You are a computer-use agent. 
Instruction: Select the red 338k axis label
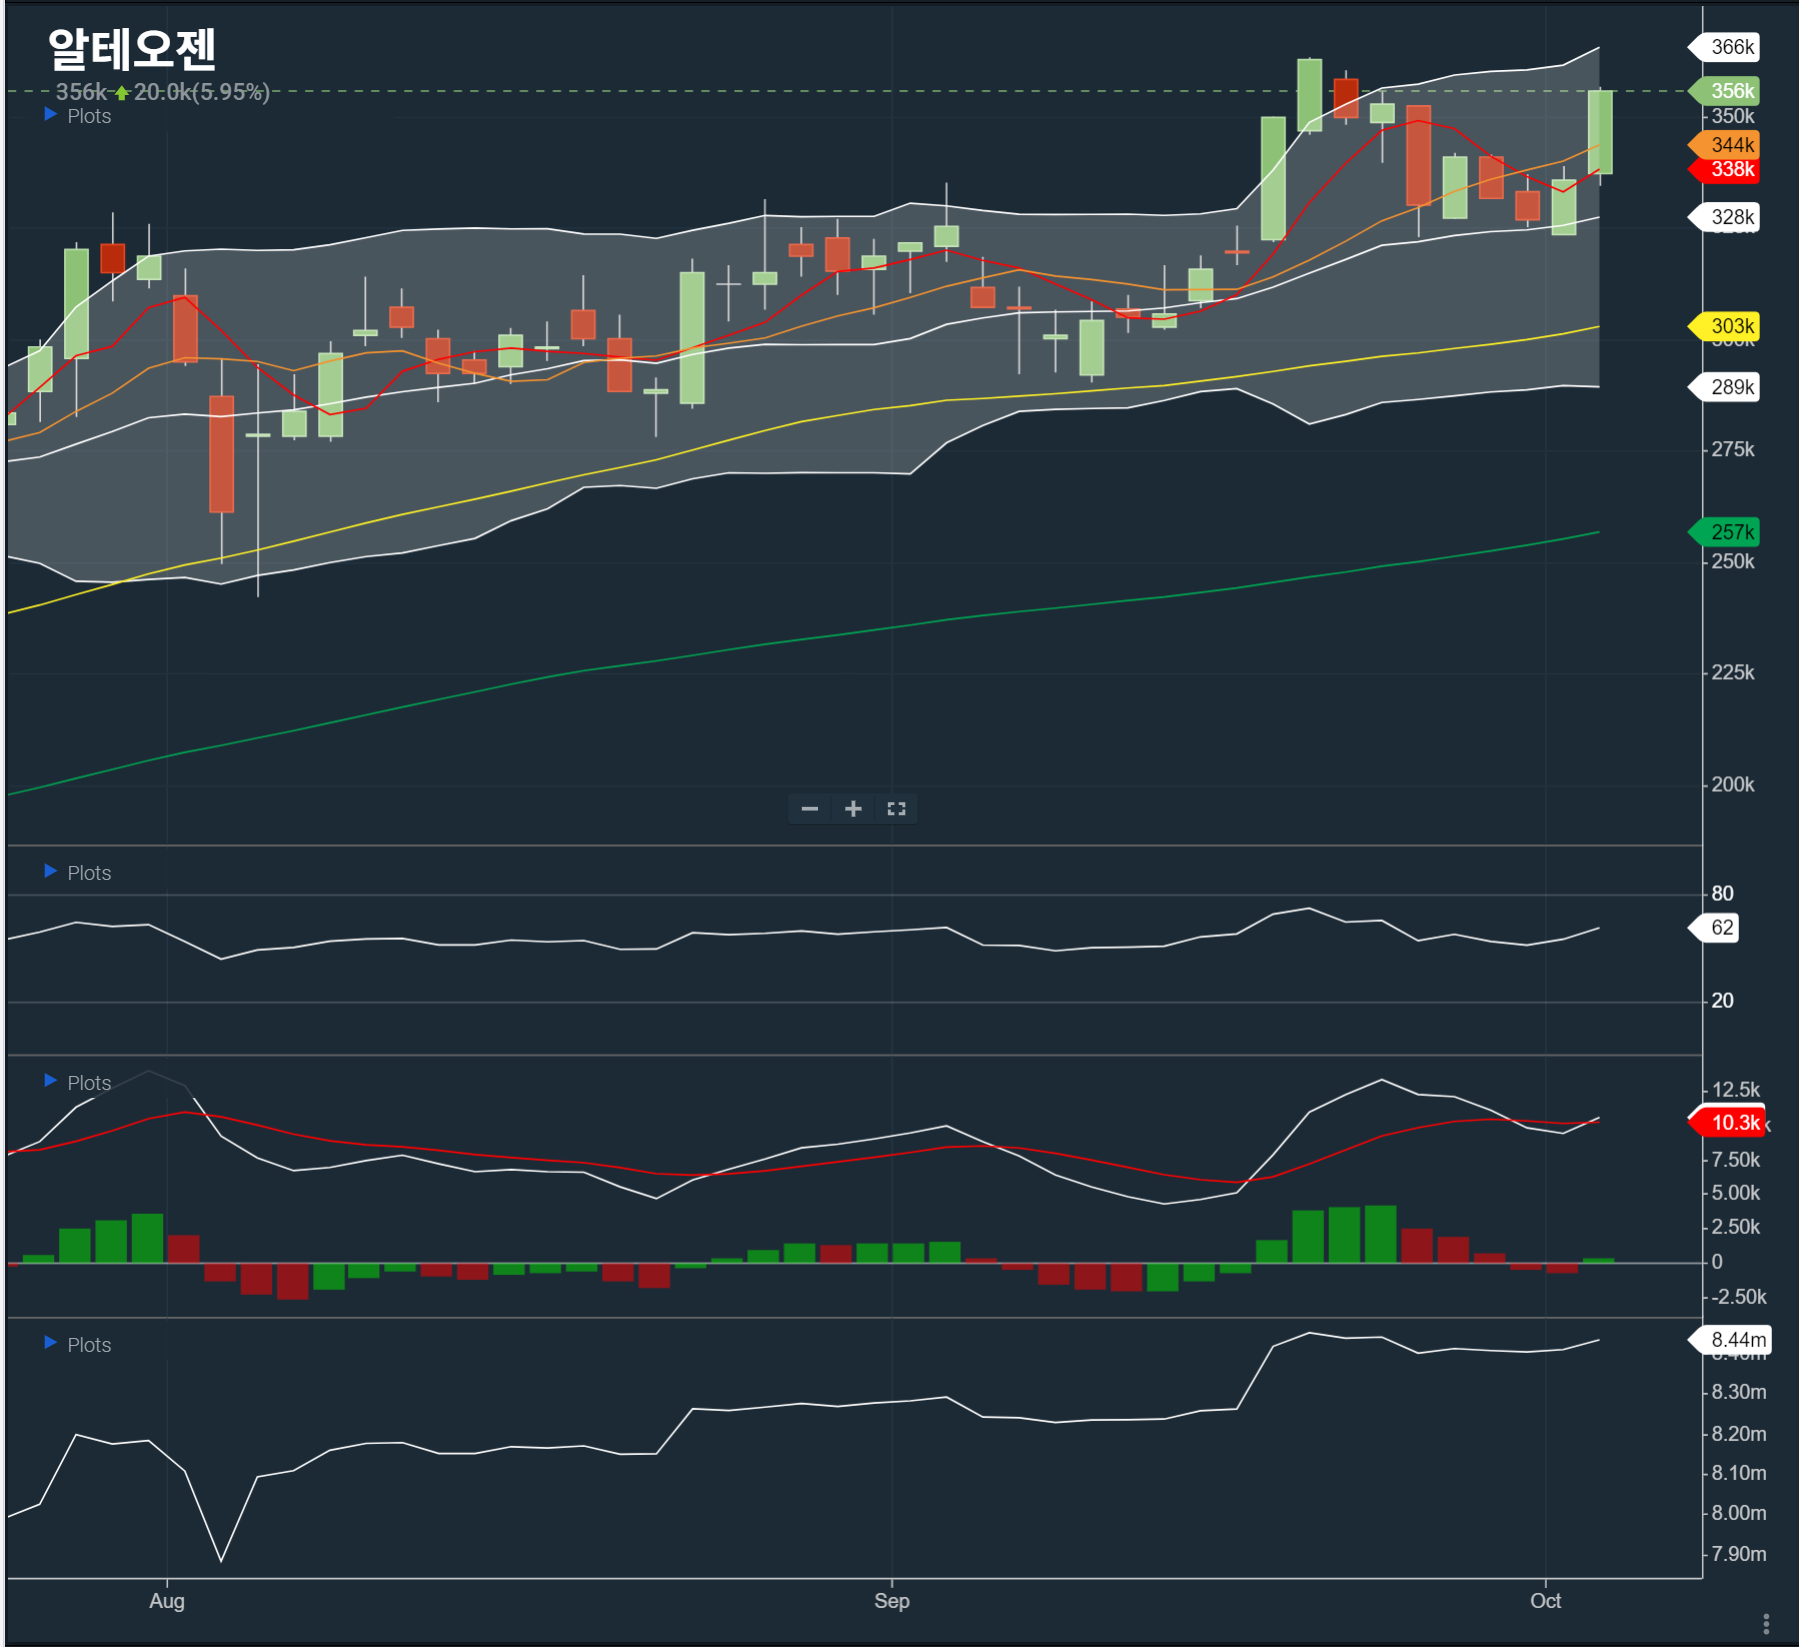(x=1728, y=169)
